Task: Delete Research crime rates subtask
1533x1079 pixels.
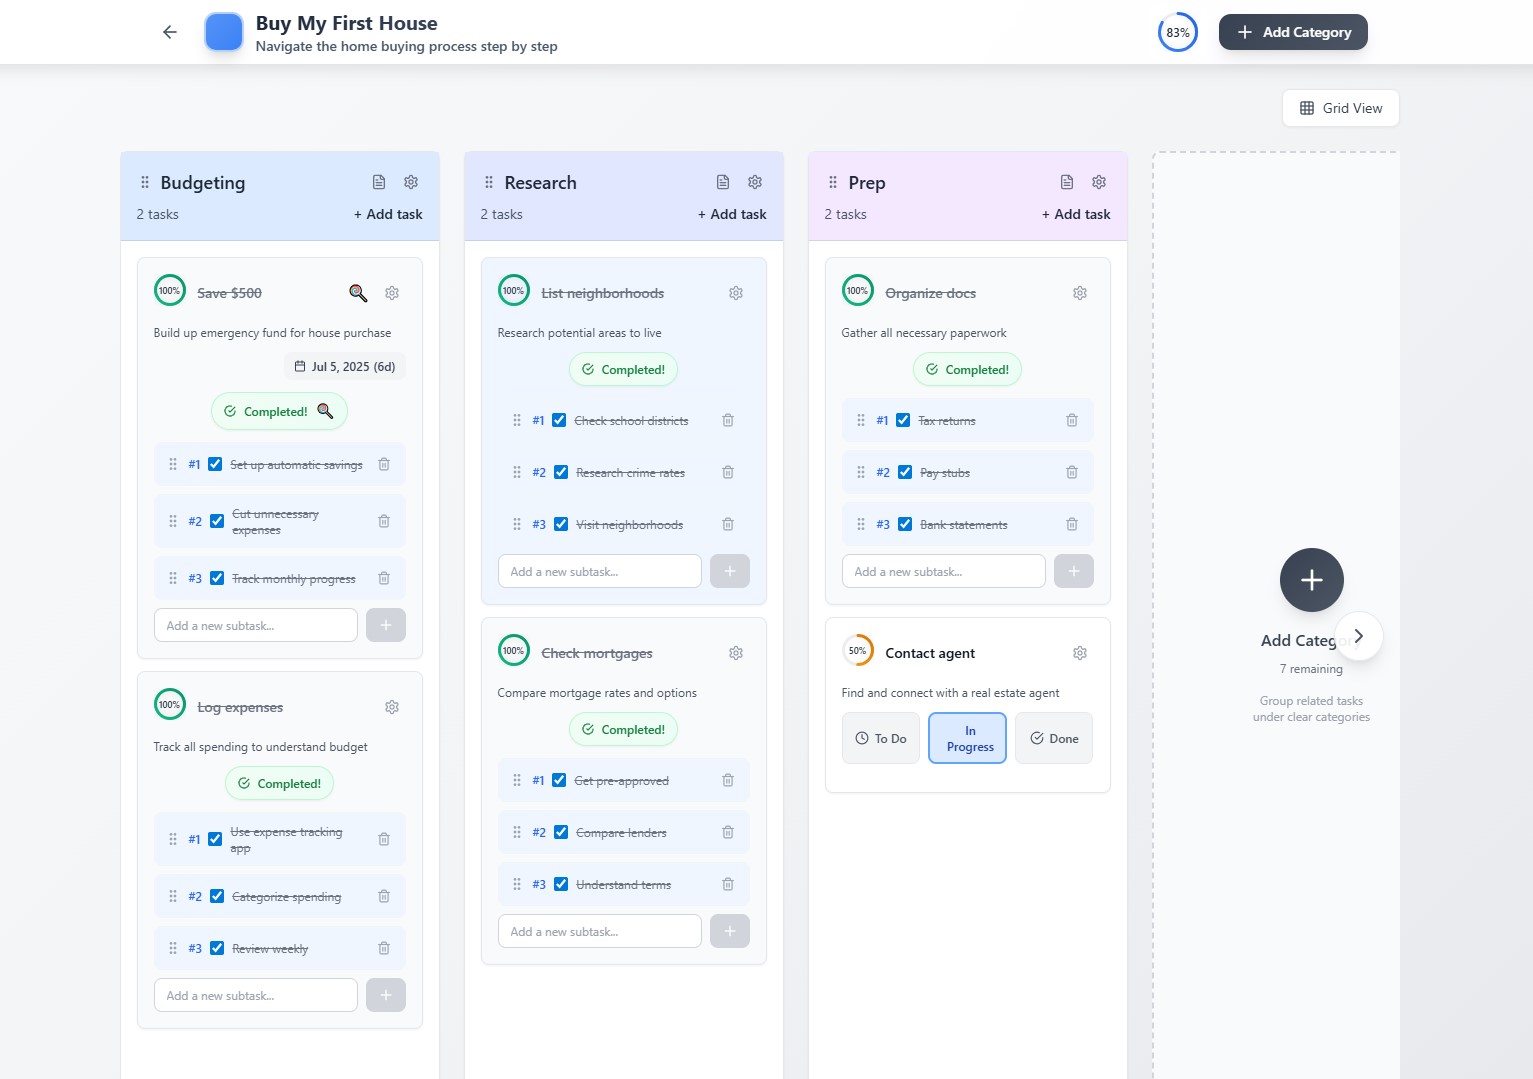Action: click(x=728, y=472)
